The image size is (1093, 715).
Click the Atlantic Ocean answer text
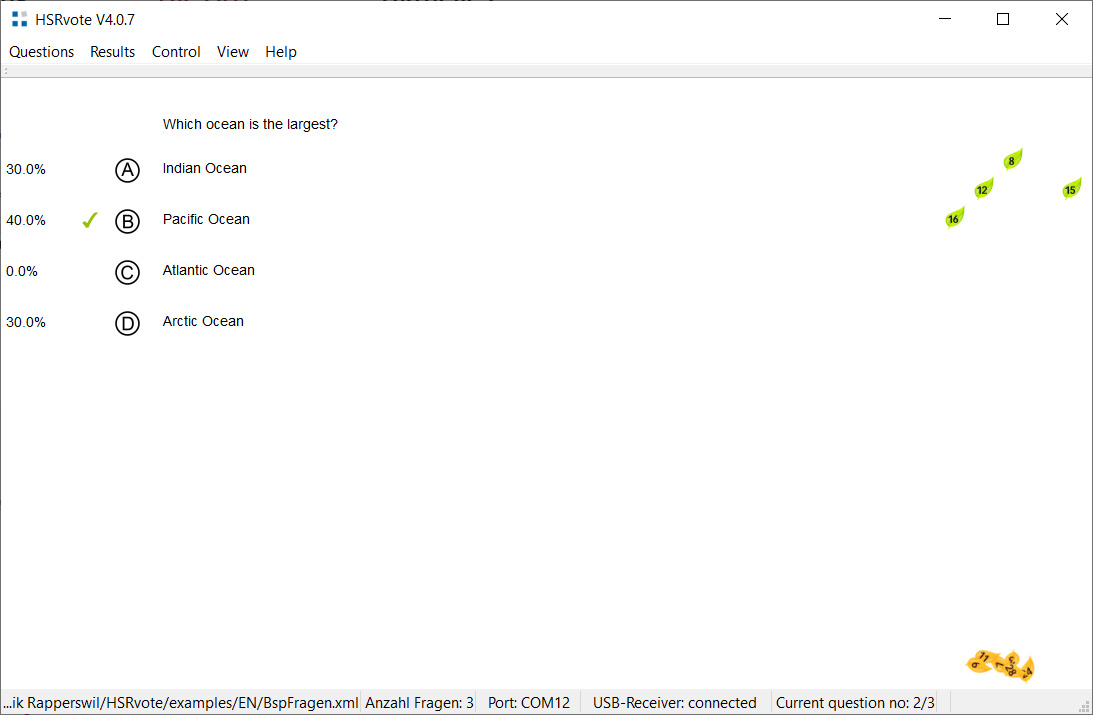tap(209, 270)
